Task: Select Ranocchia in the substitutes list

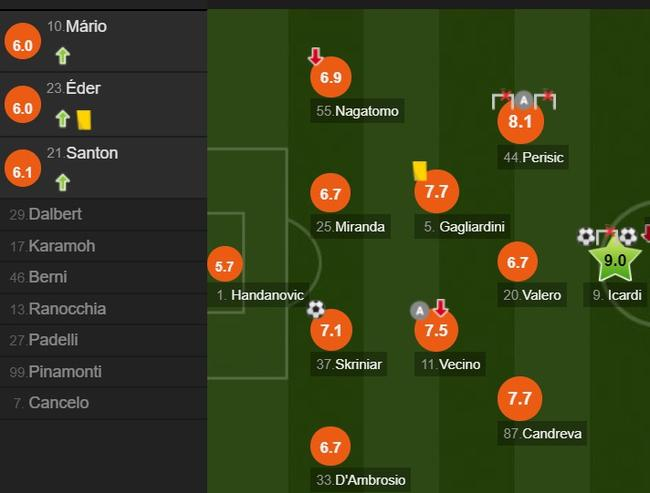Action: 66,308
